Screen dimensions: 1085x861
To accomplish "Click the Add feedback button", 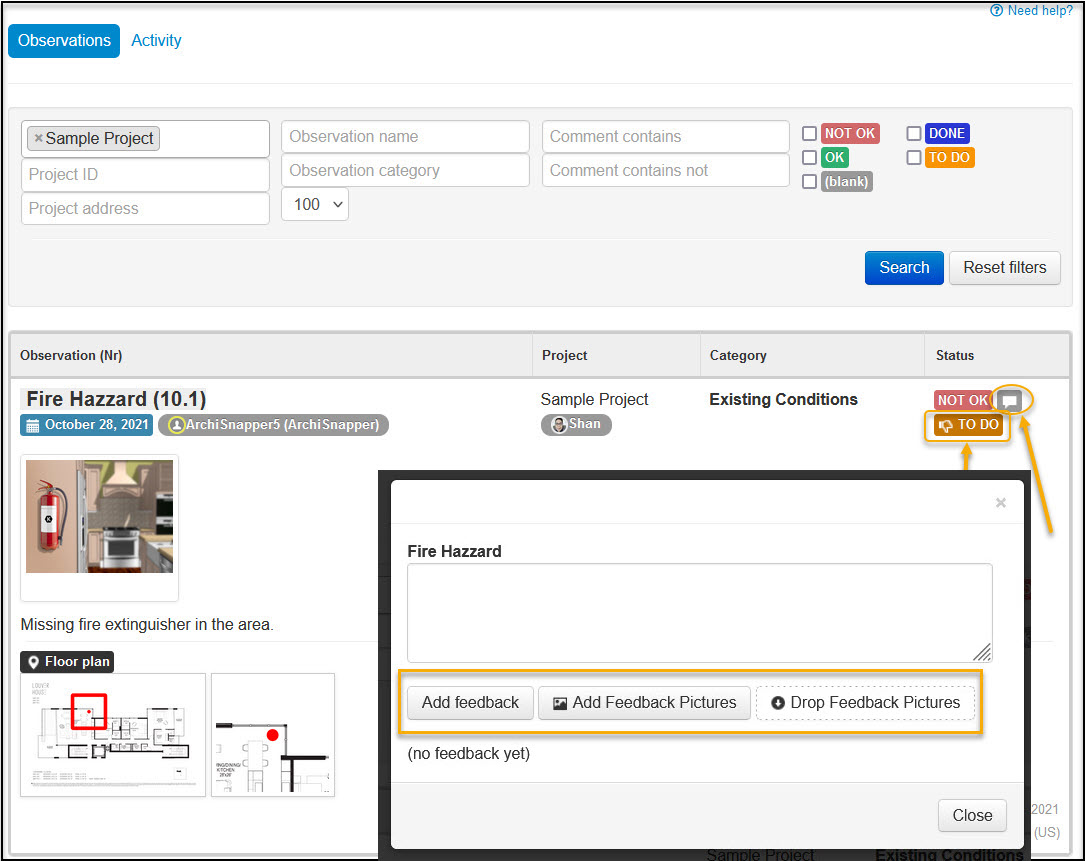I will click(470, 703).
